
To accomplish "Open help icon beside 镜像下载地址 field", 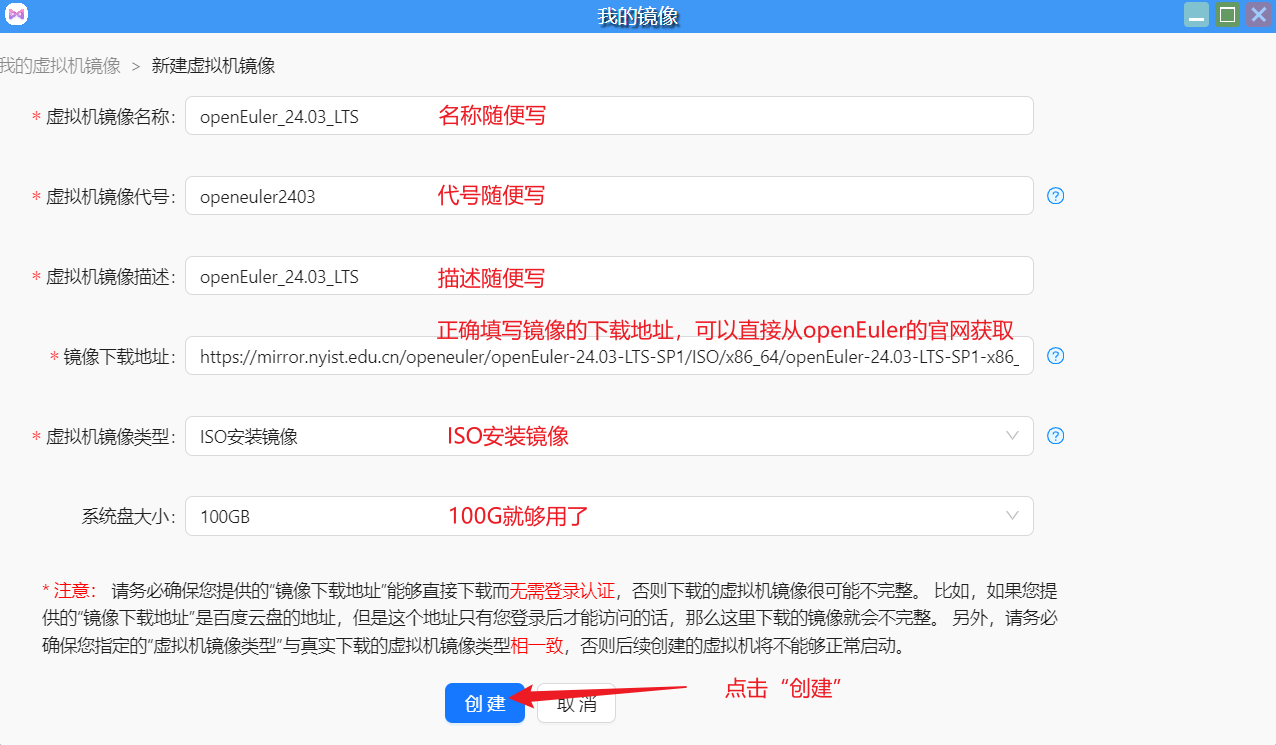I will tap(1055, 356).
